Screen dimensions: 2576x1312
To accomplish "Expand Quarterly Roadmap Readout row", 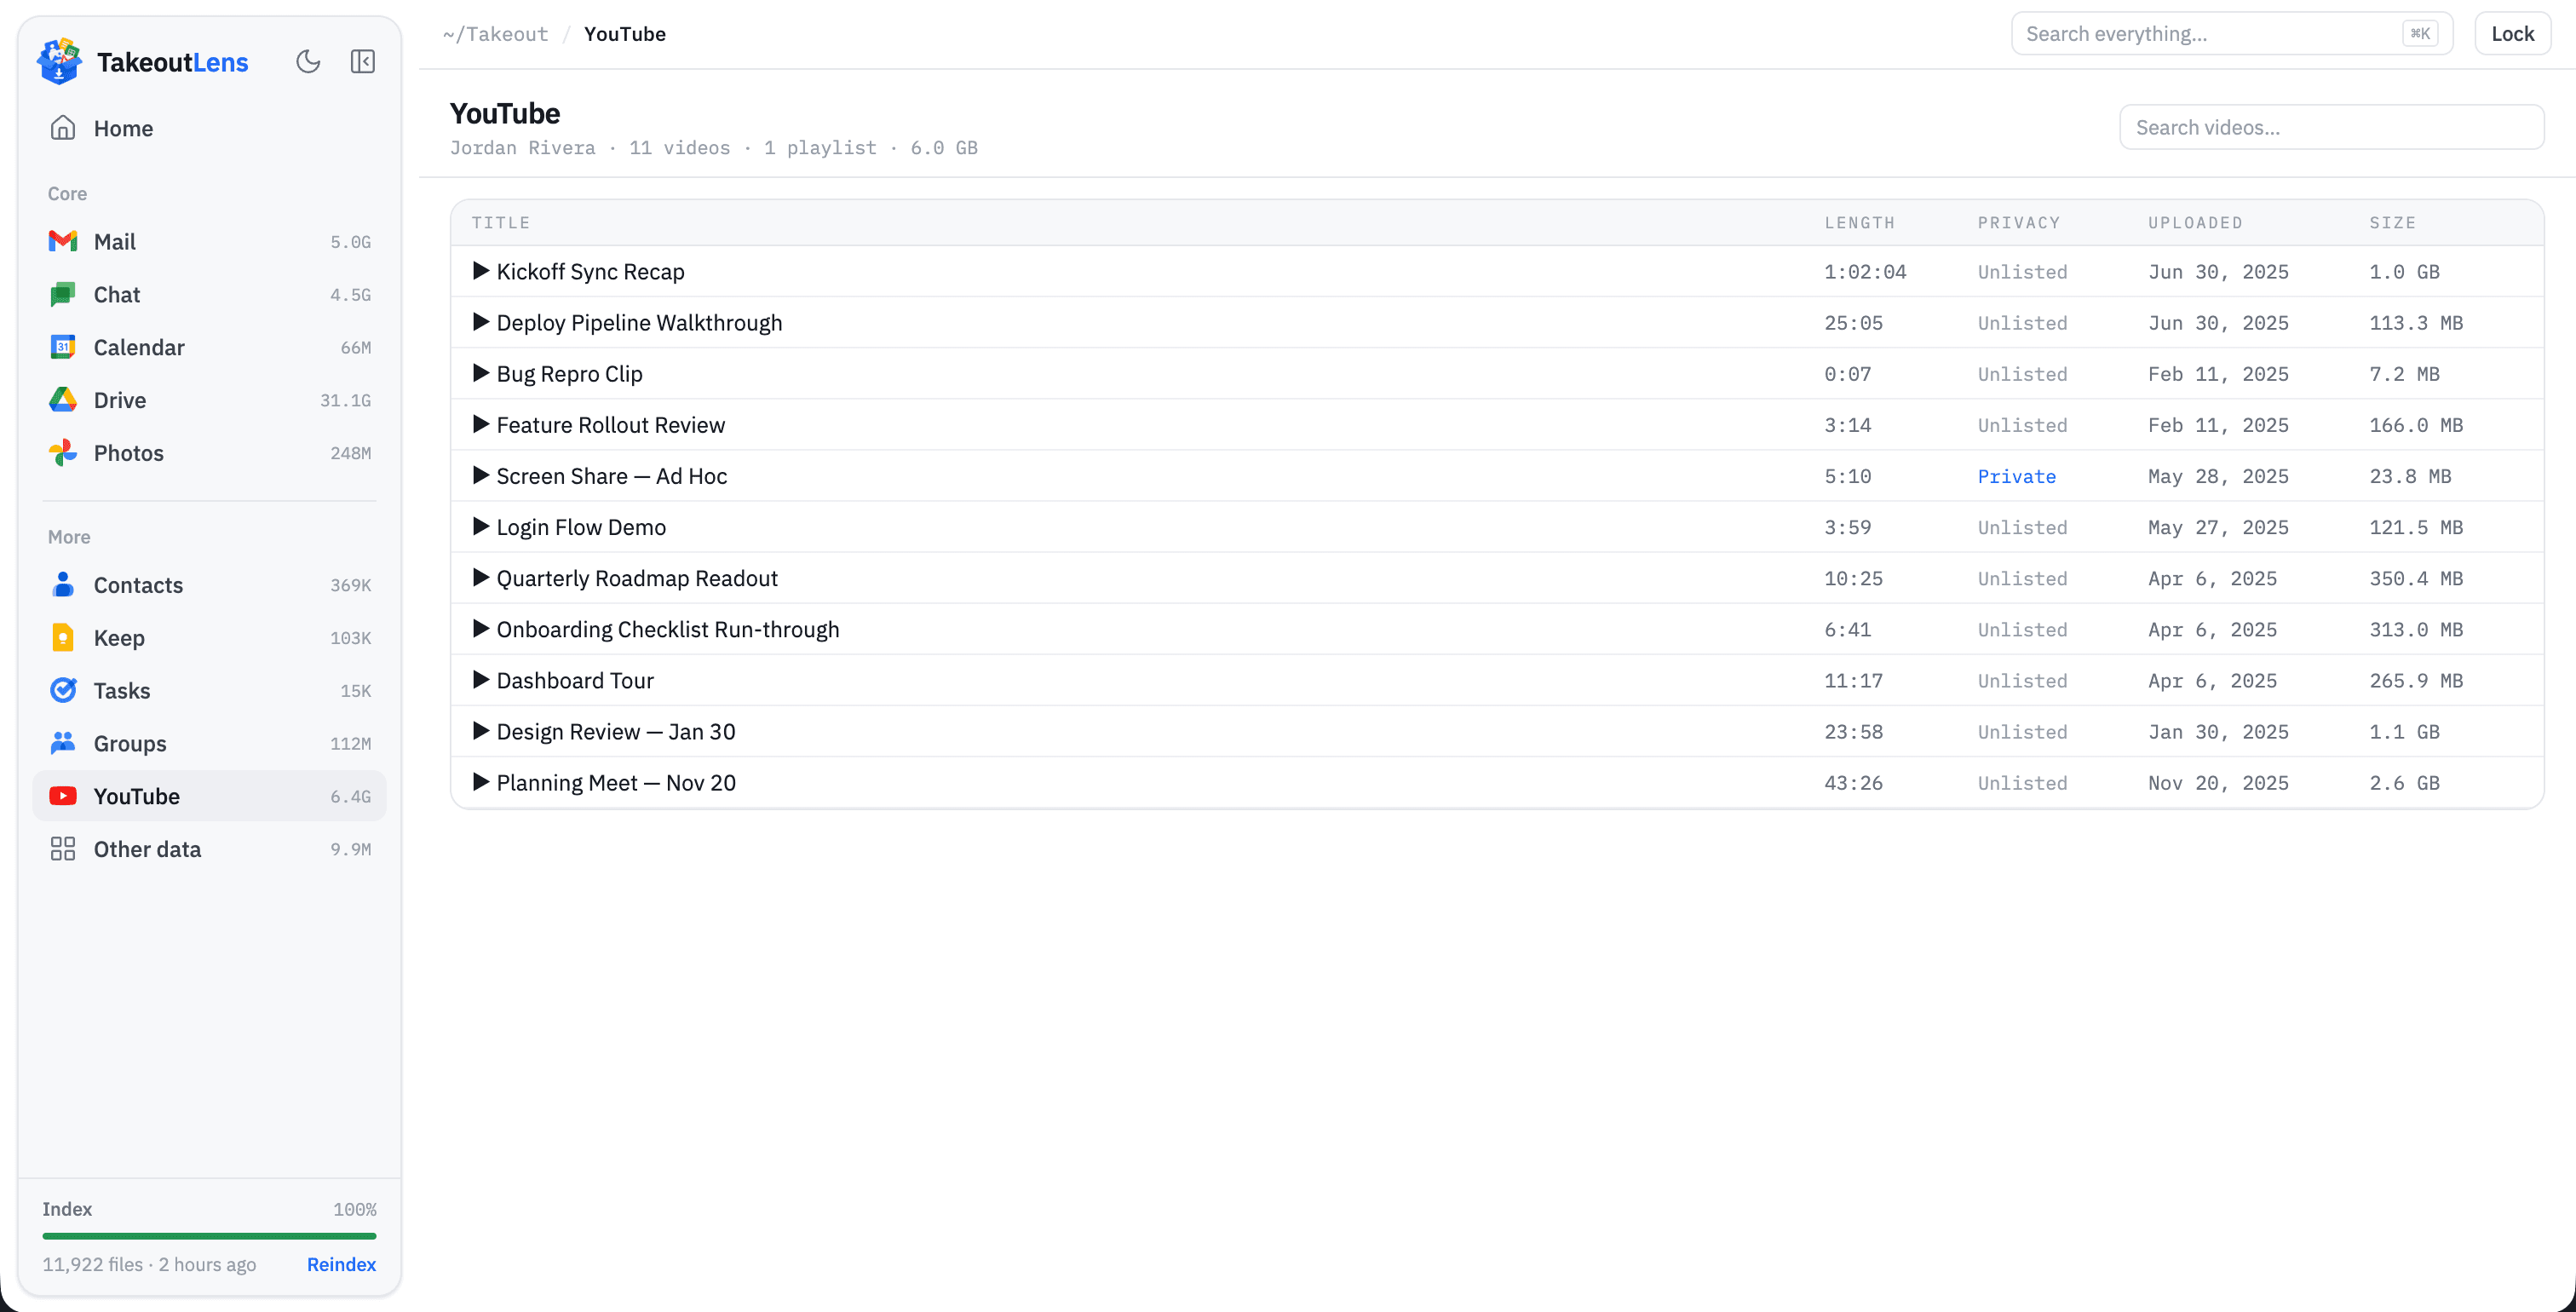I will (481, 577).
